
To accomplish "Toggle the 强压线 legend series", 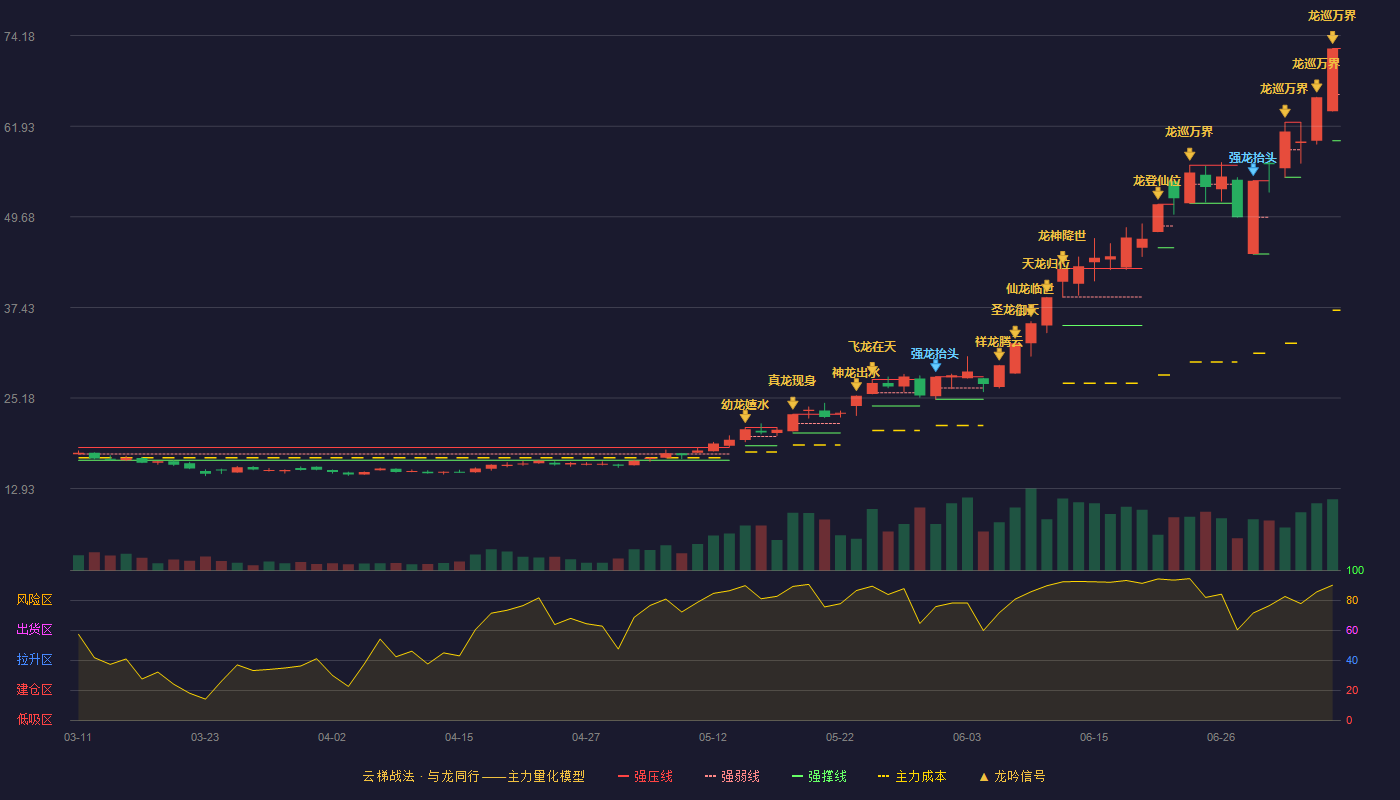I will pos(645,776).
